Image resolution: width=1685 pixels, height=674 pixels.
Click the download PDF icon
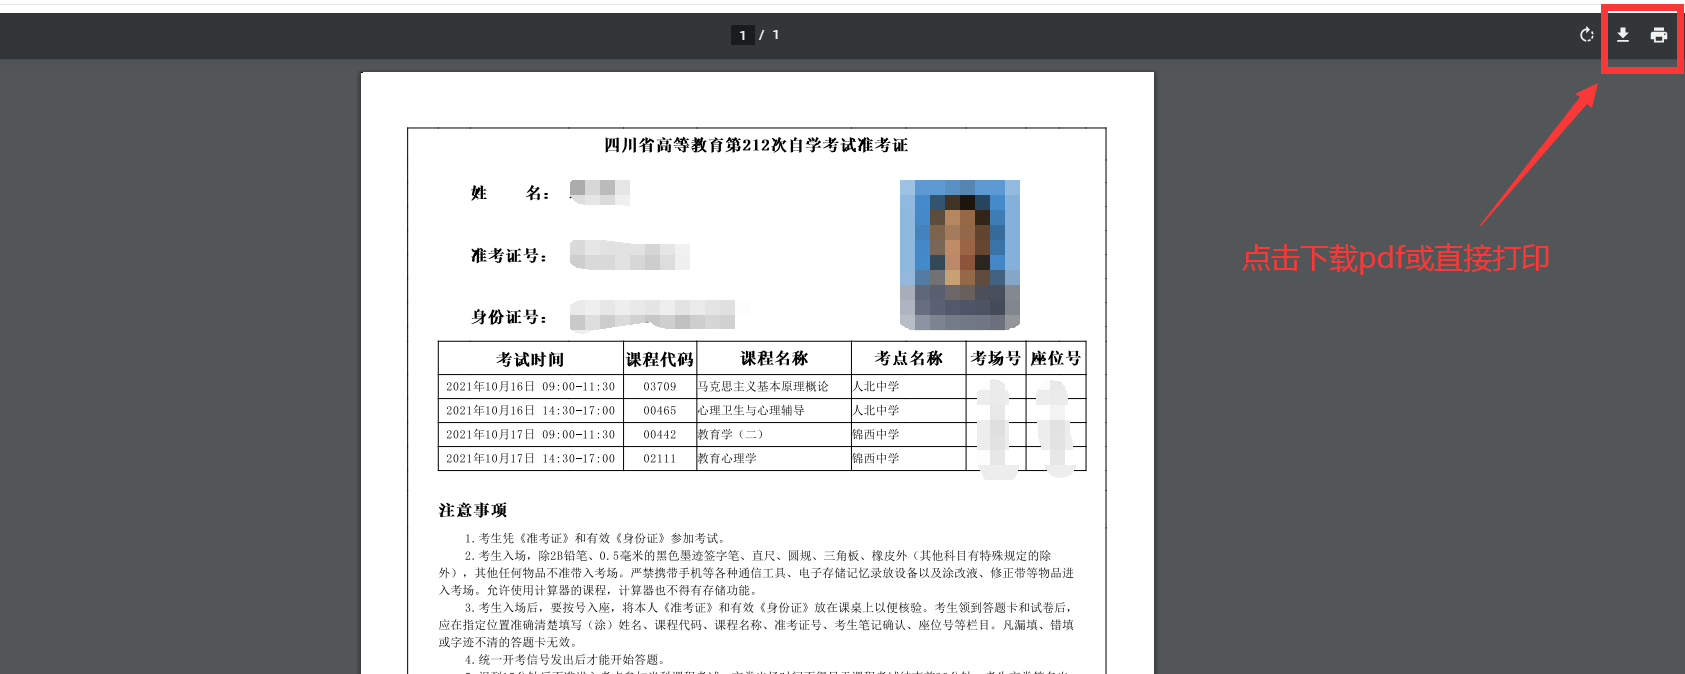[x=1623, y=35]
